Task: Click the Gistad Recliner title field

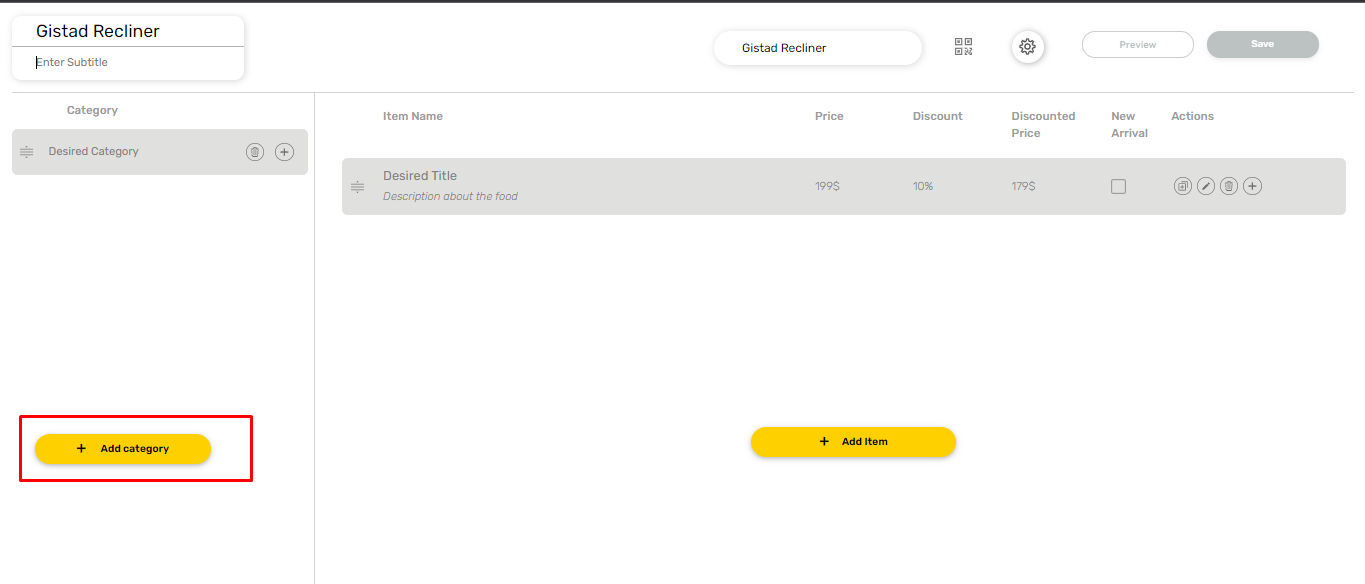Action: click(x=128, y=32)
